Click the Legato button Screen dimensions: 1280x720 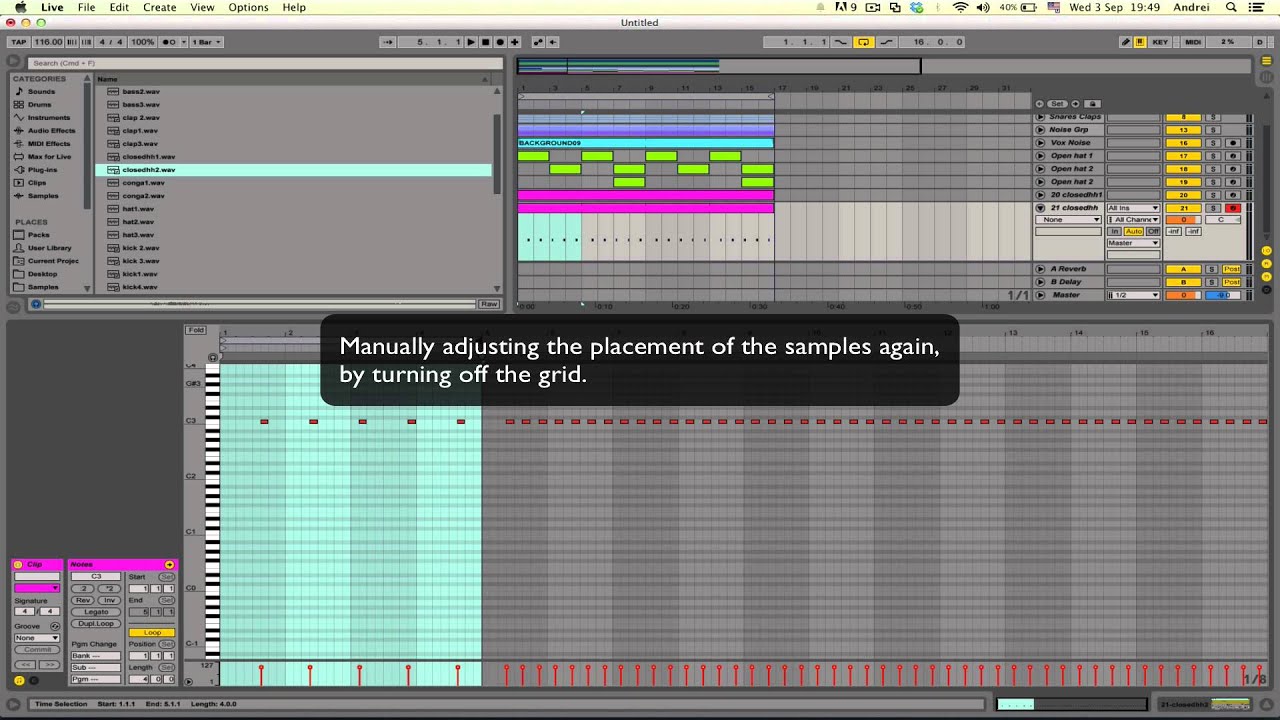[96, 612]
